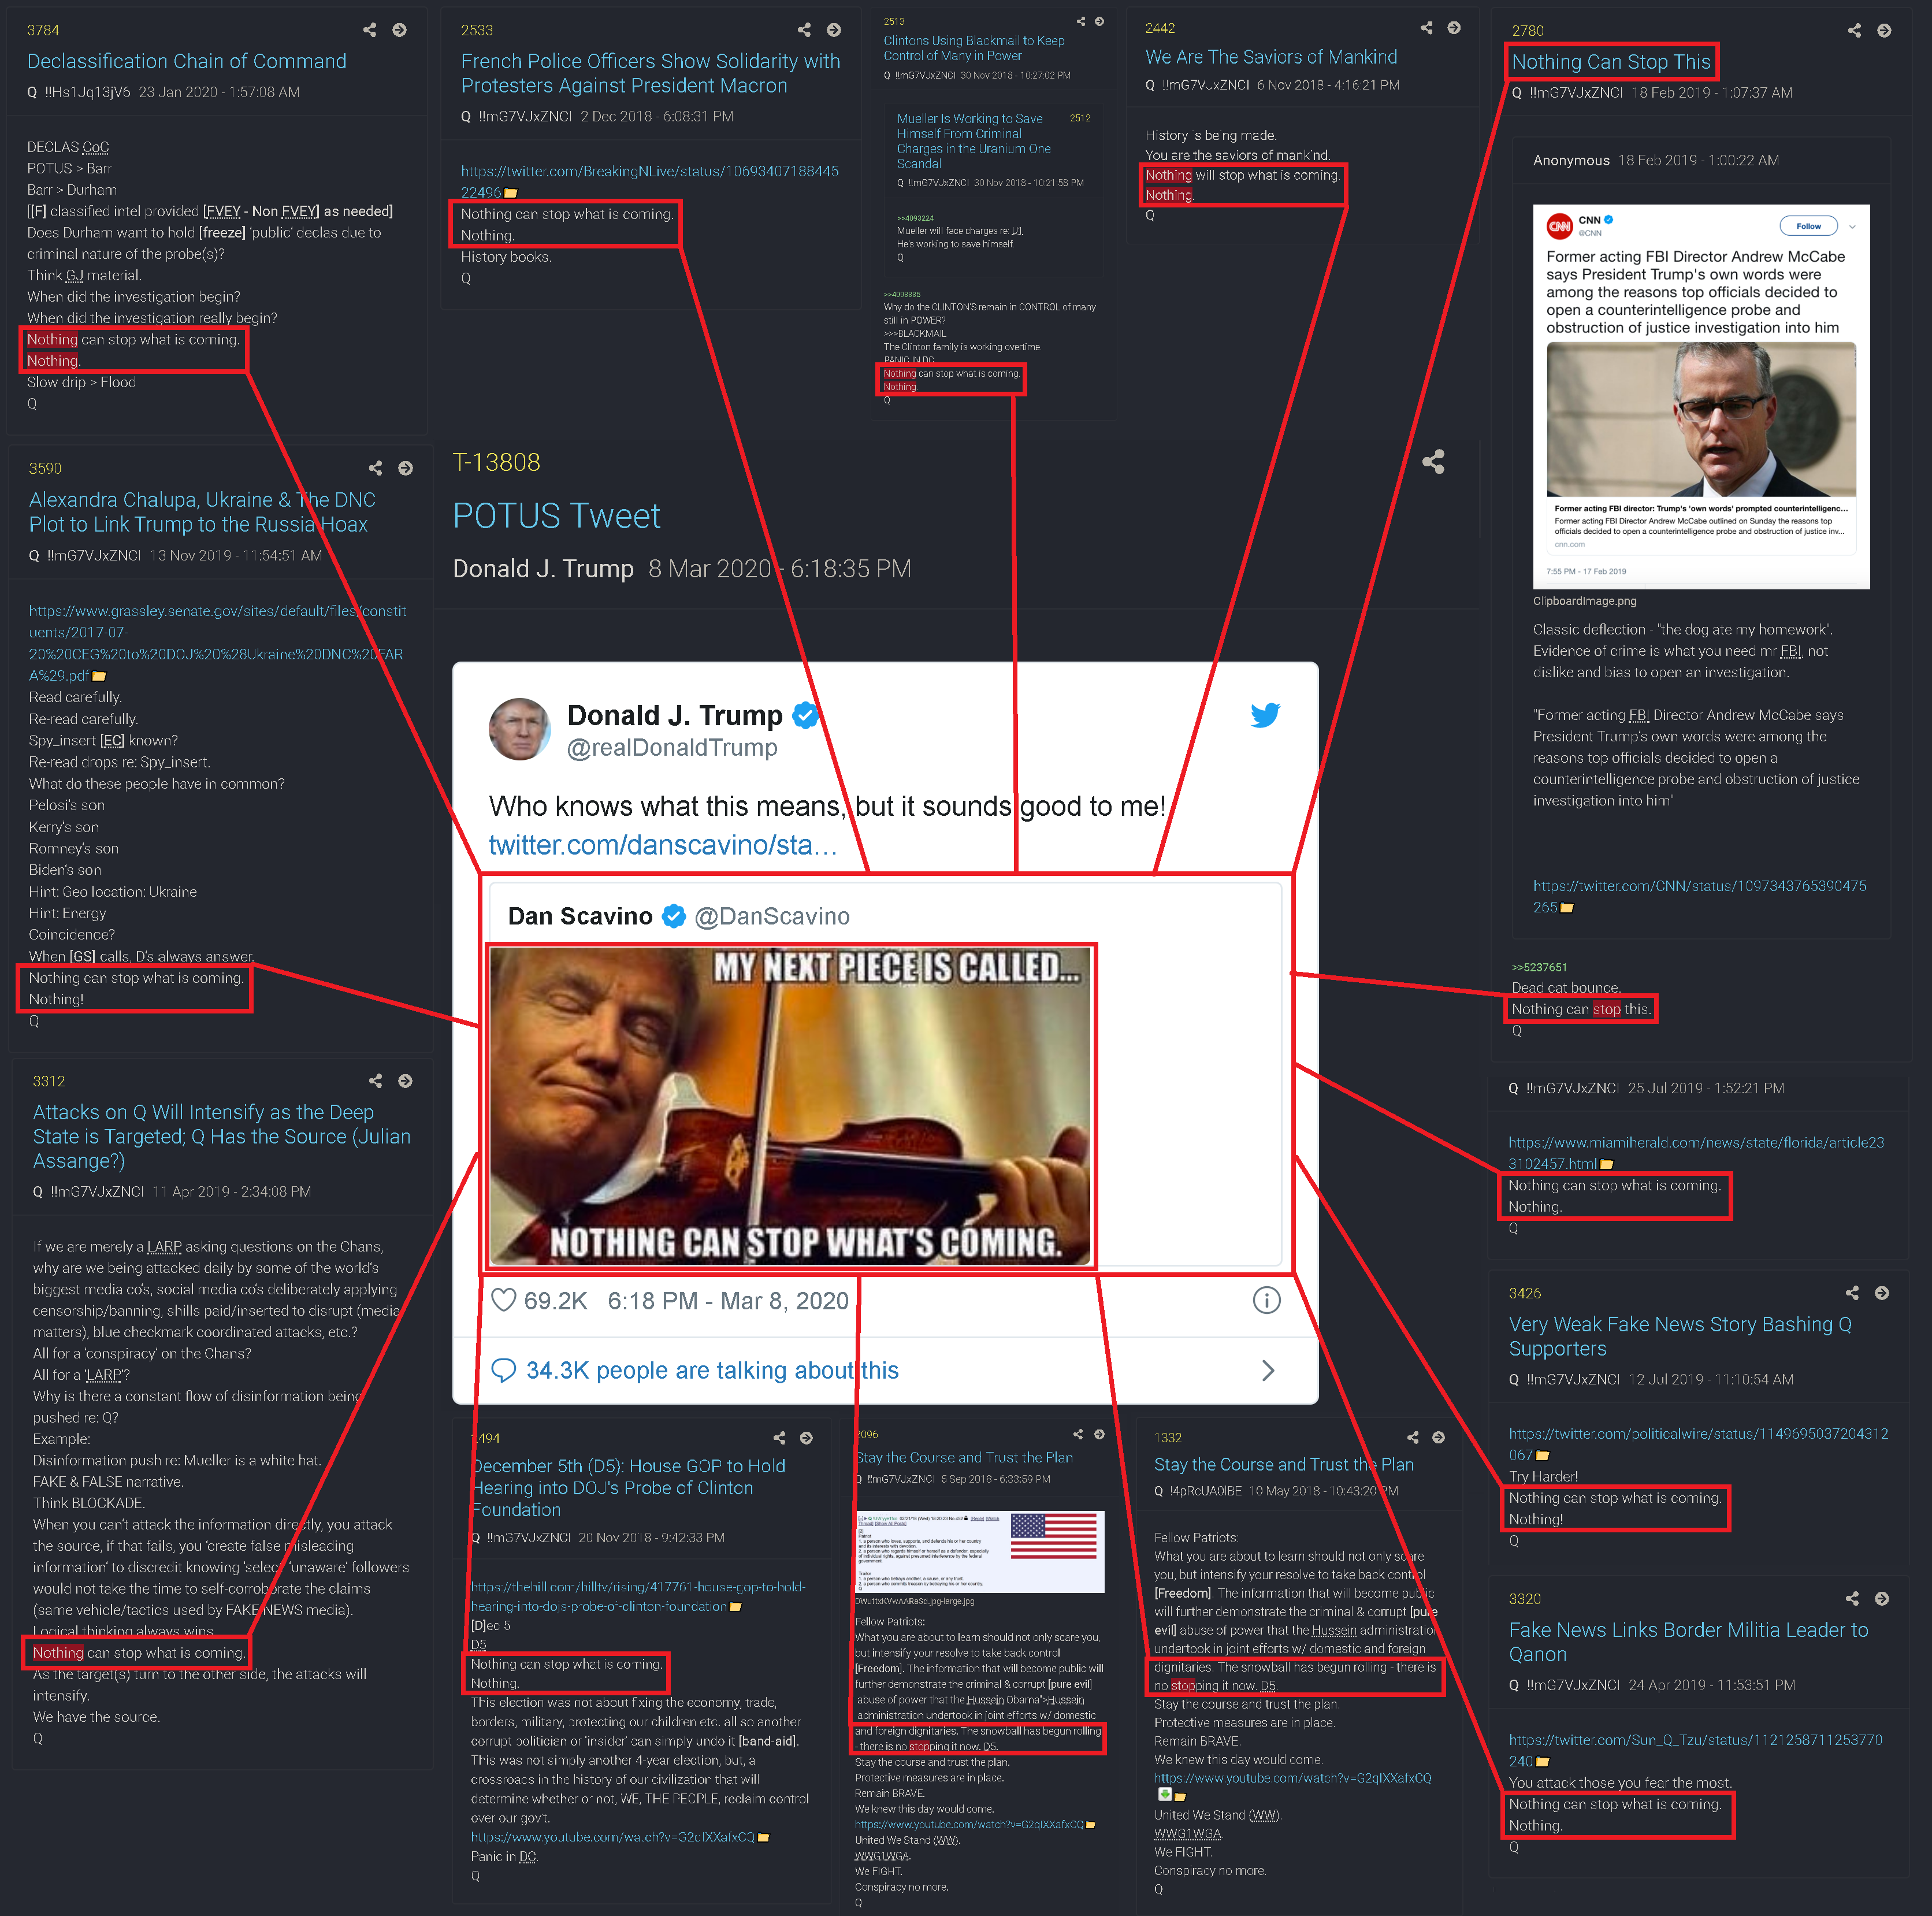Screen dimensions: 1932x1916
Task: Open tweet info circle icon
Action: tap(1266, 1300)
